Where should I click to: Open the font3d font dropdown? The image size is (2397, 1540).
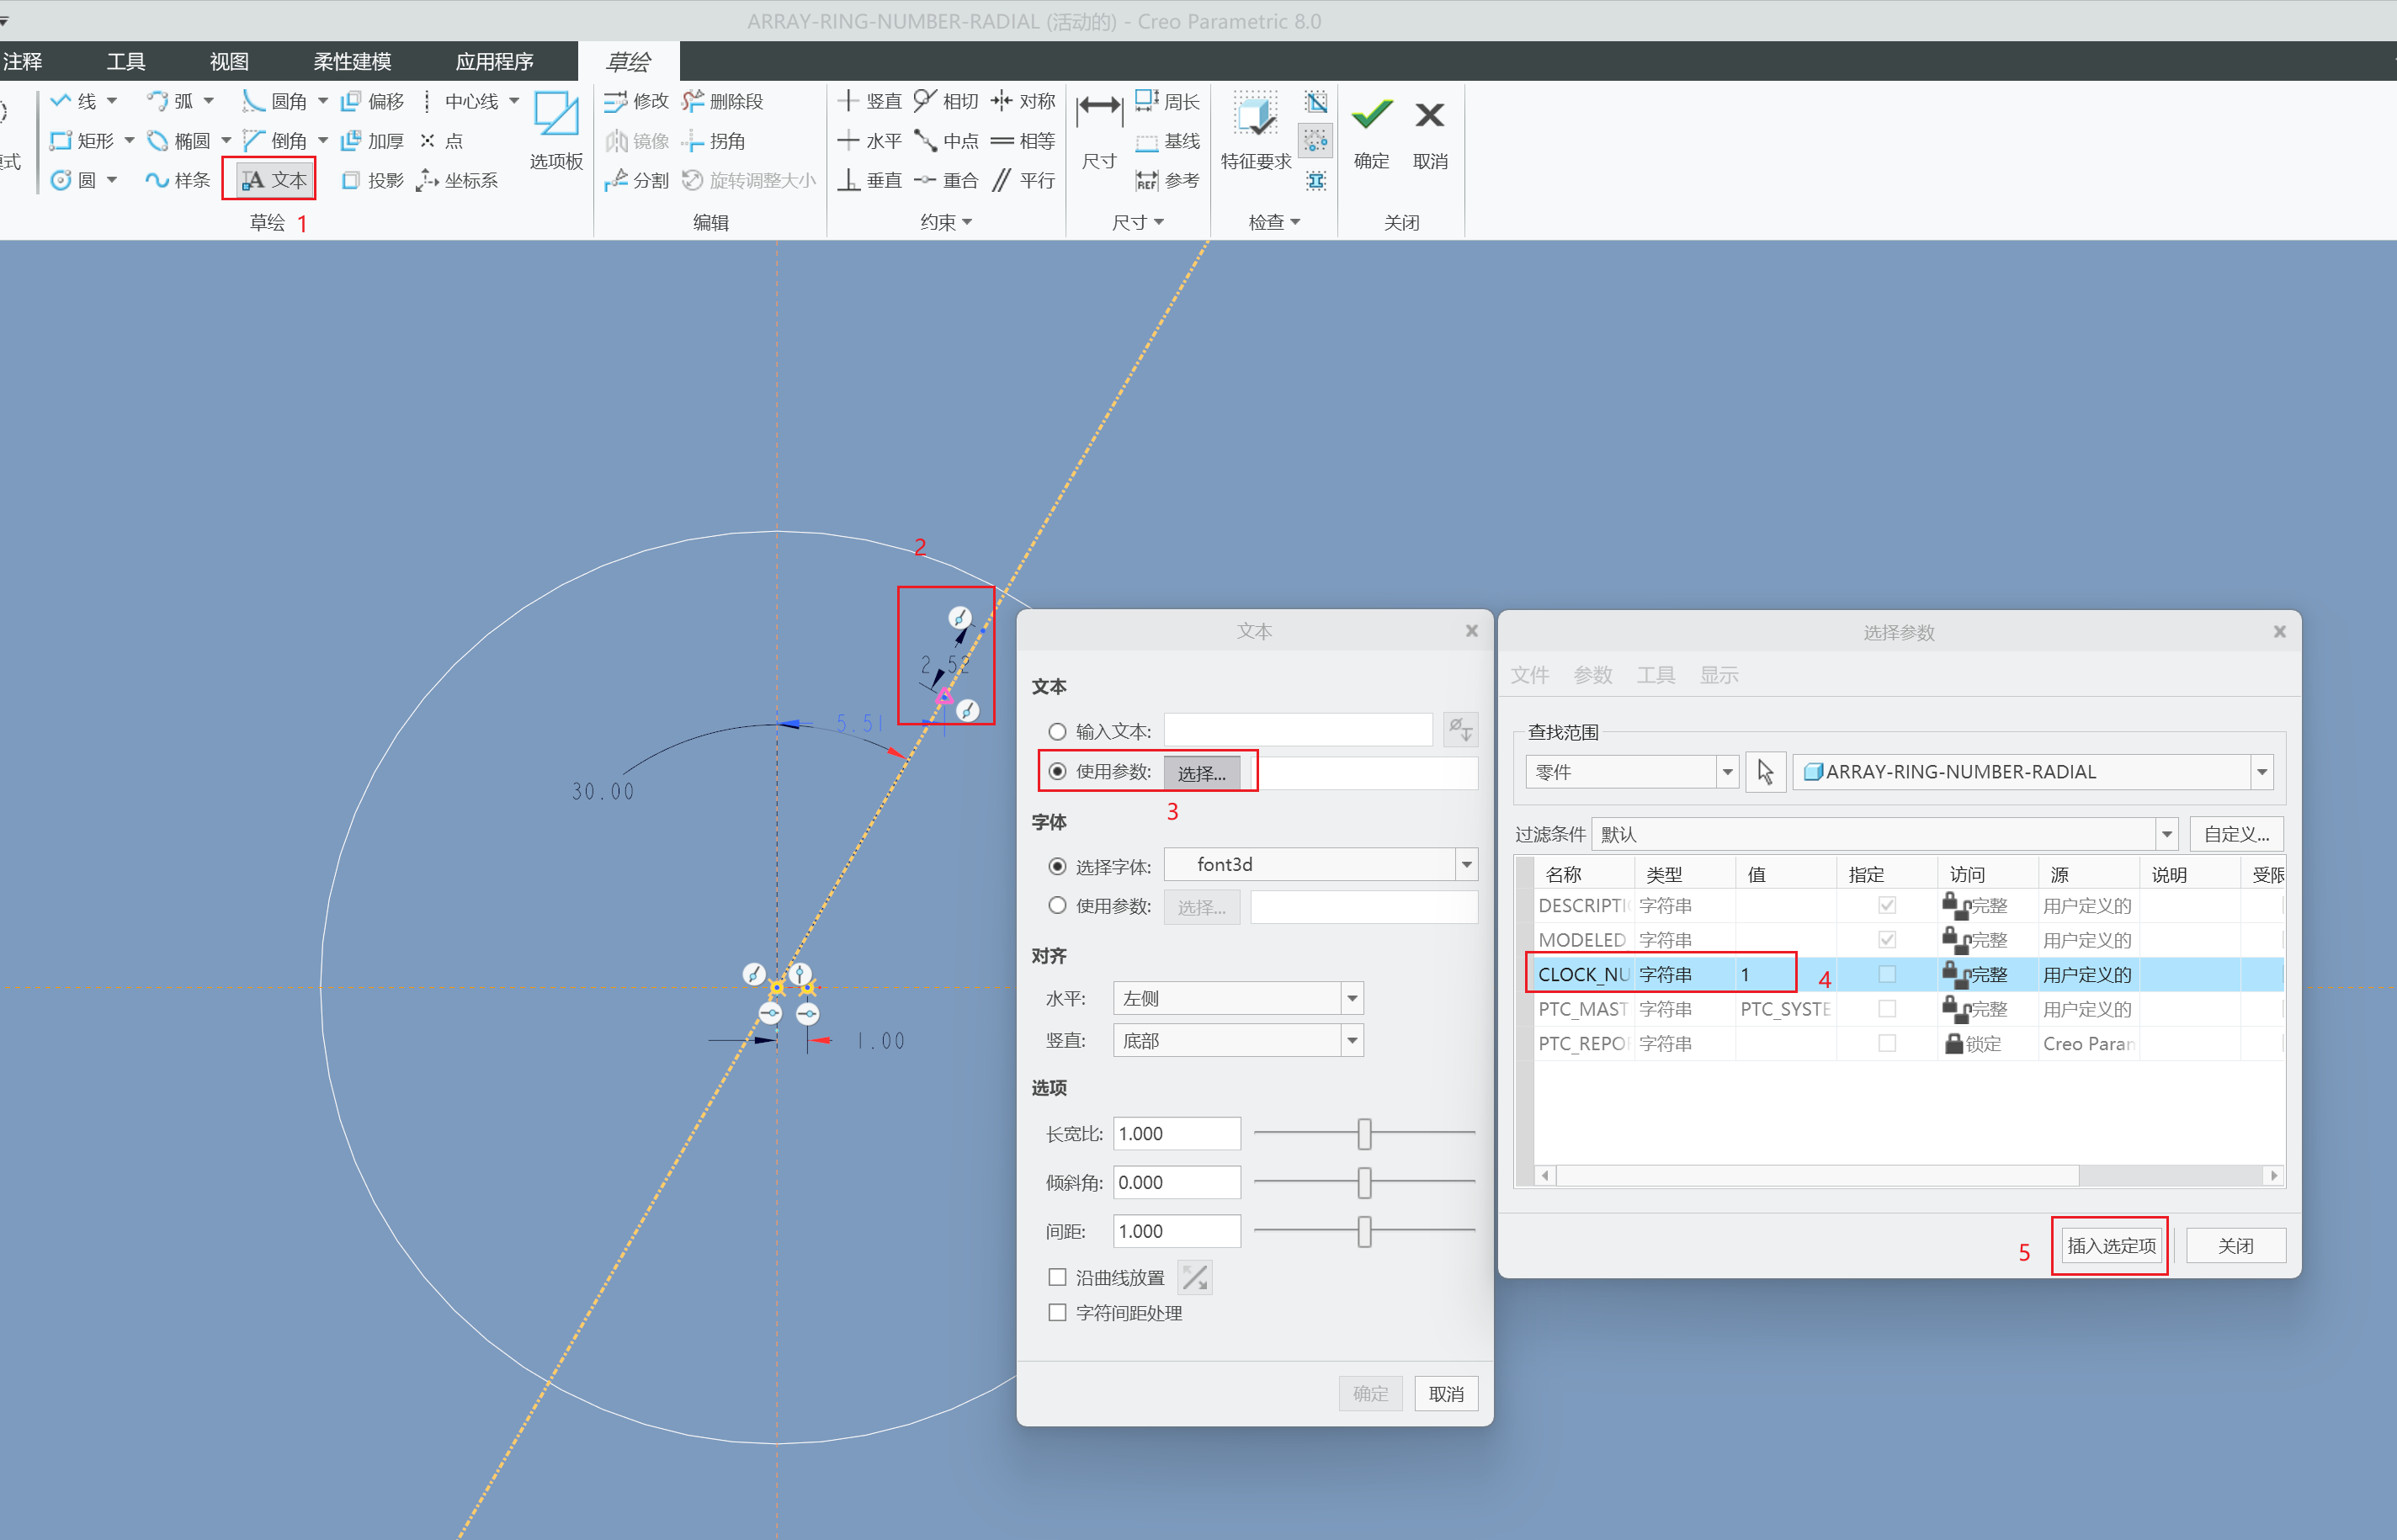(1466, 865)
